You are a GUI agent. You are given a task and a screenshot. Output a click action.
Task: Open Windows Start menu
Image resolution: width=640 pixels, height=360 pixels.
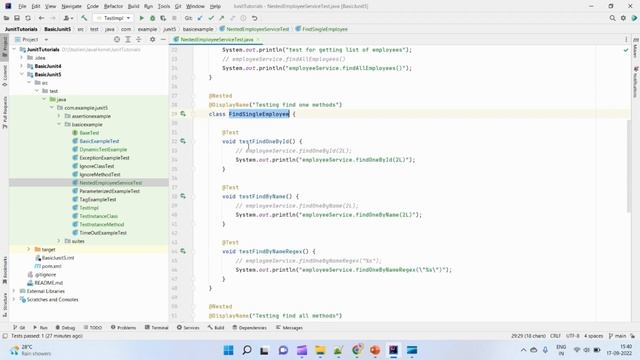point(229,350)
